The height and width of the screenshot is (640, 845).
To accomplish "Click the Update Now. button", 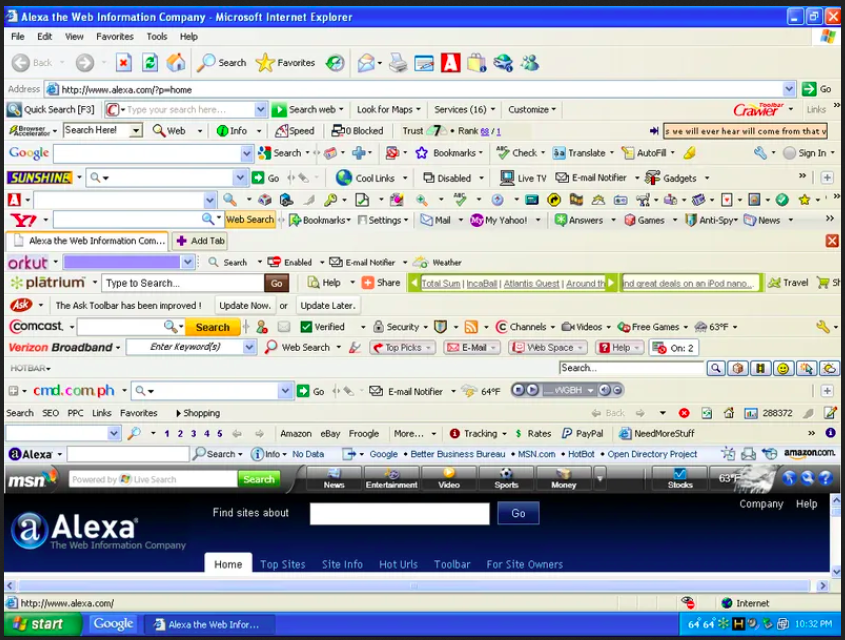I will (x=245, y=305).
